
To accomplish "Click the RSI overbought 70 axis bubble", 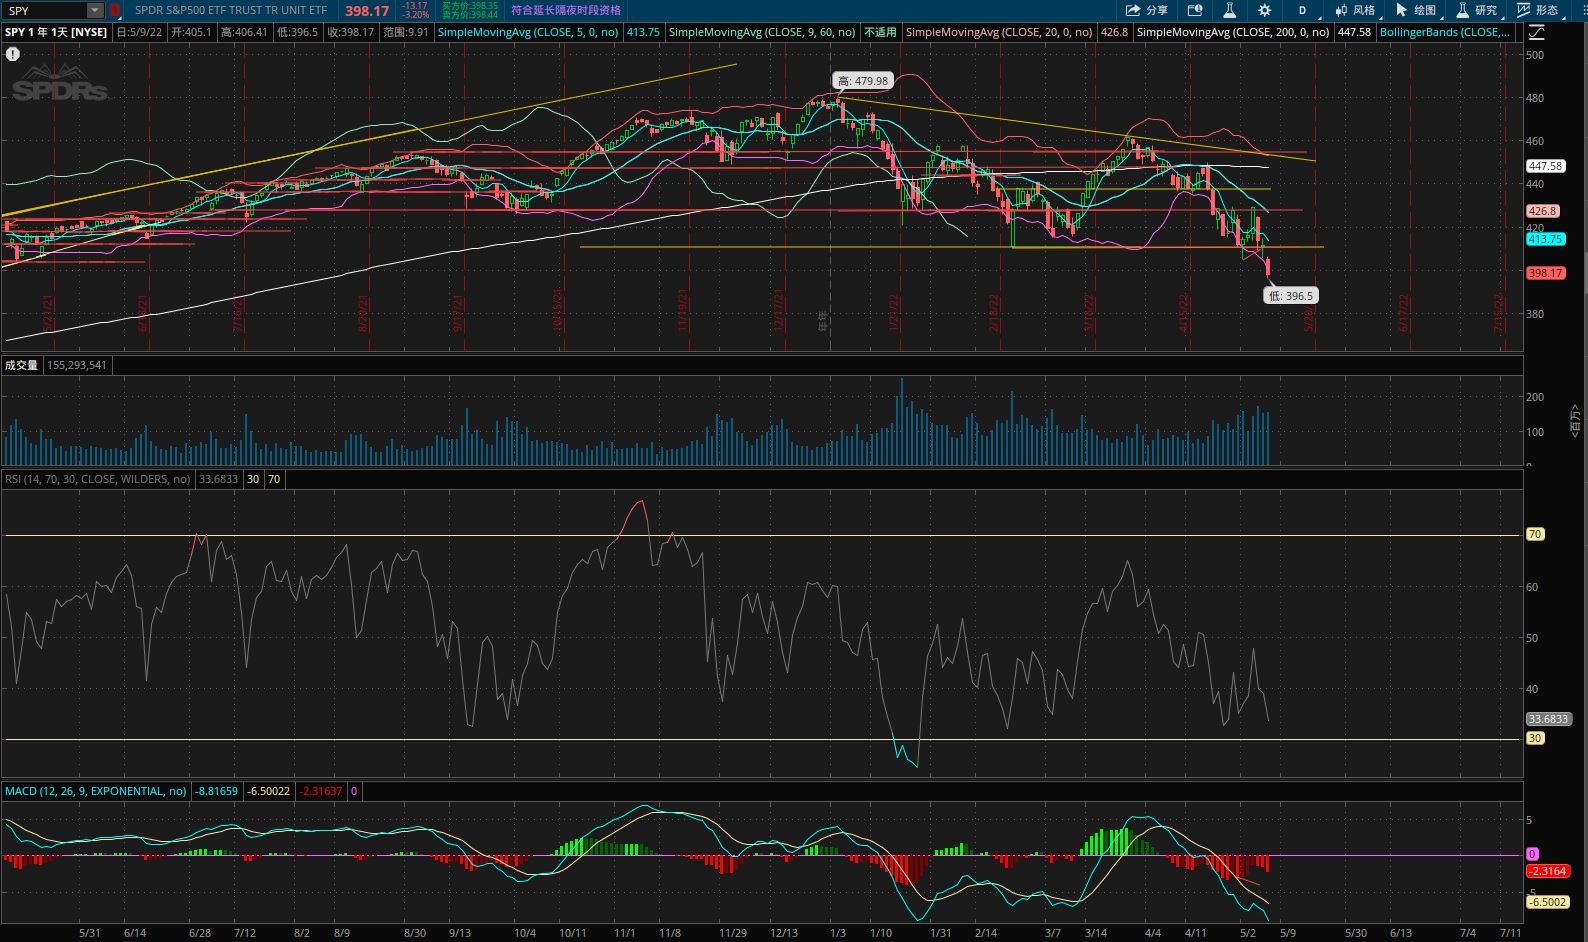I will pyautogui.click(x=1535, y=534).
